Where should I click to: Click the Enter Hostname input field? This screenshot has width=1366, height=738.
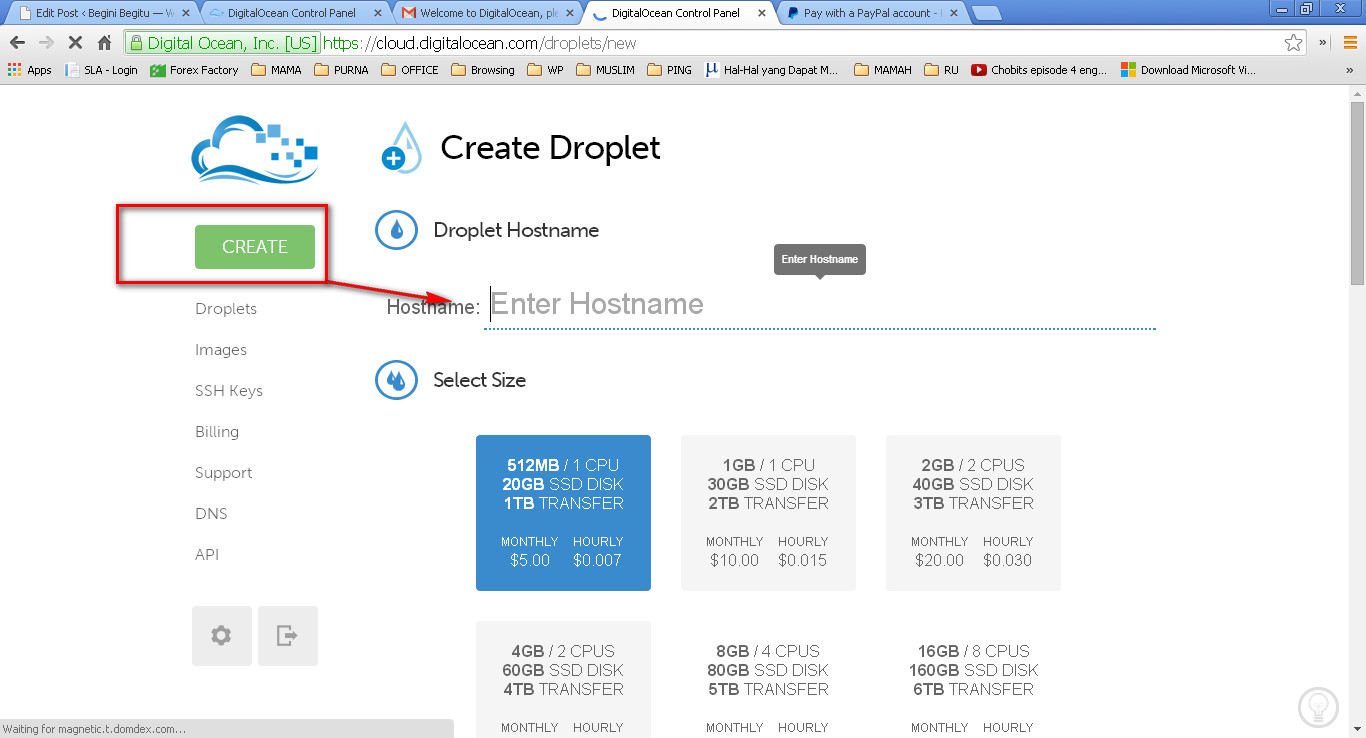[x=820, y=304]
